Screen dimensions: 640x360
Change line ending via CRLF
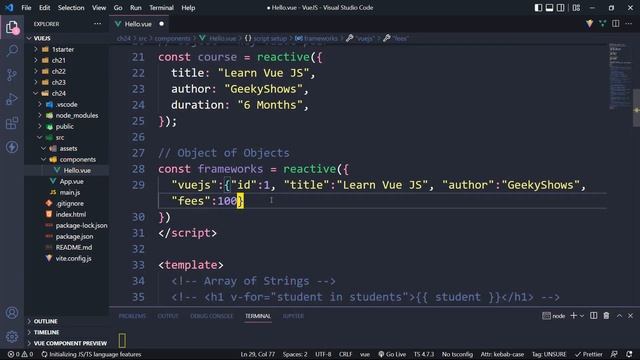pos(345,354)
